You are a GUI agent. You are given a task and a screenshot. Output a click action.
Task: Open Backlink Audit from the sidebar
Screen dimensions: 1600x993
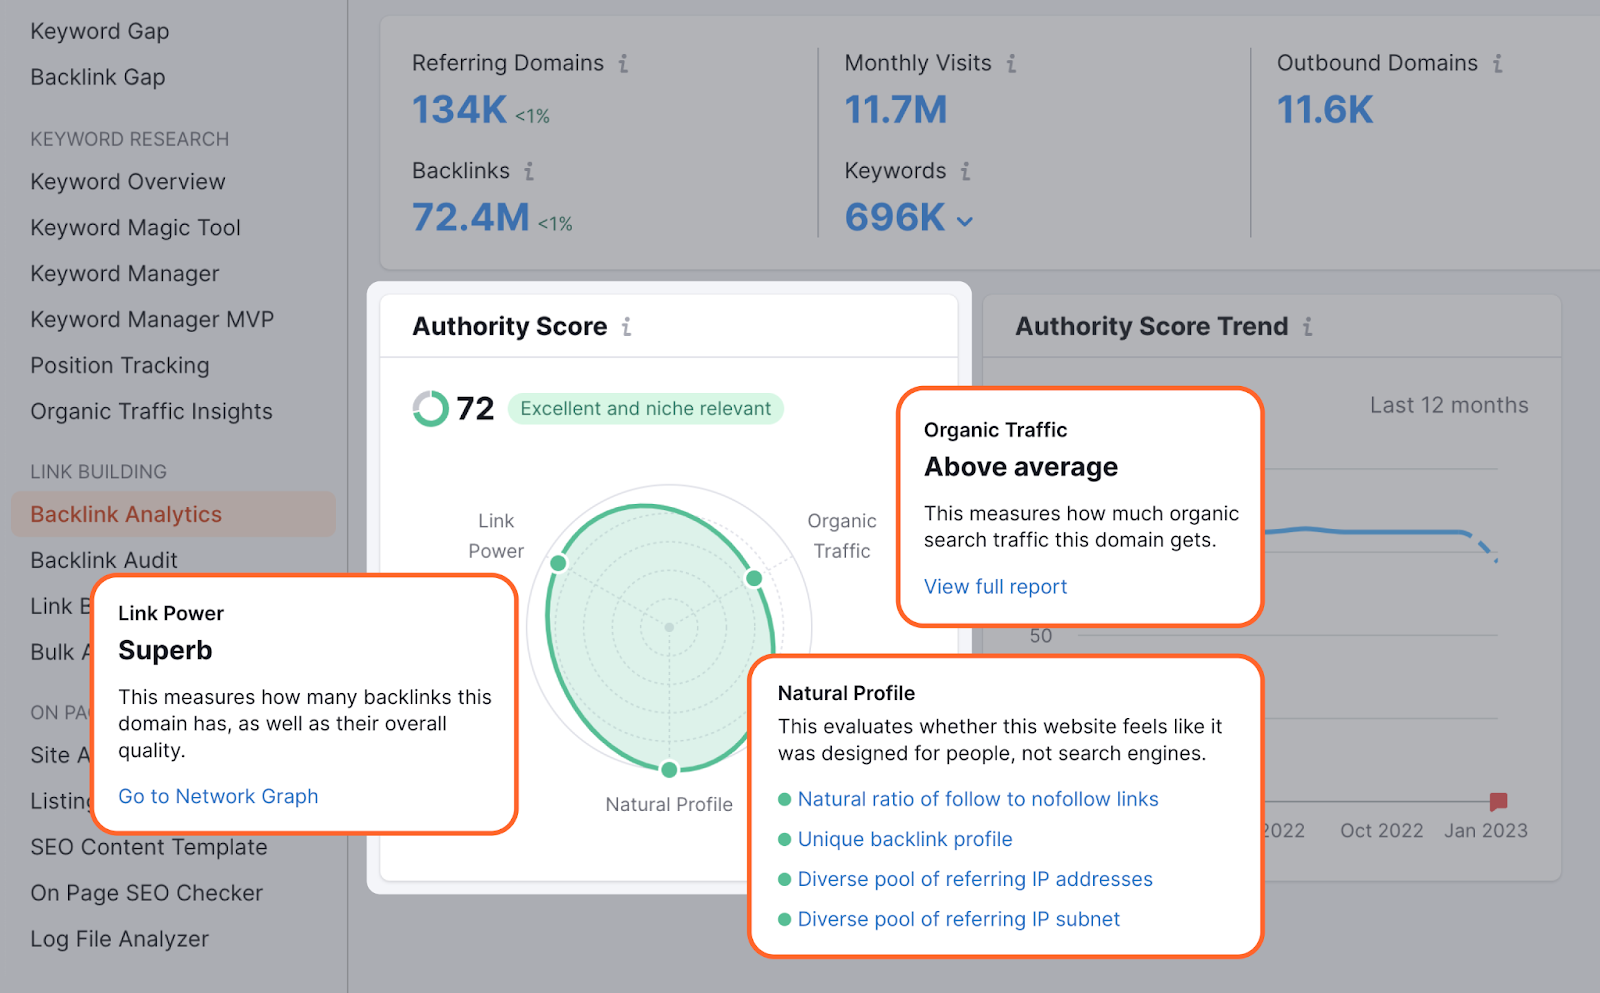click(103, 560)
